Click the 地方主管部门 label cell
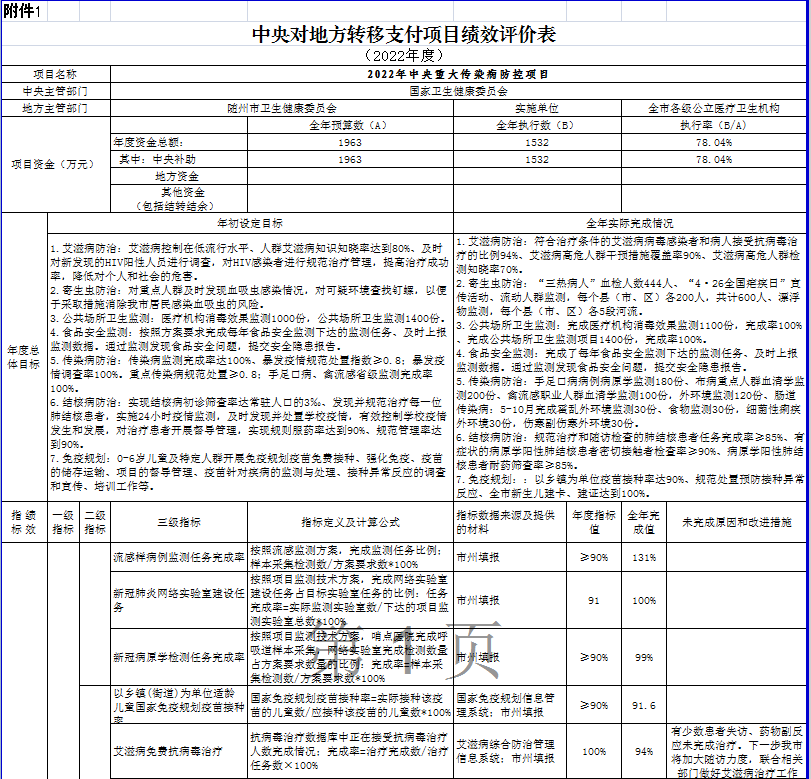Viewport: 811px width, 779px height. pyautogui.click(x=56, y=108)
